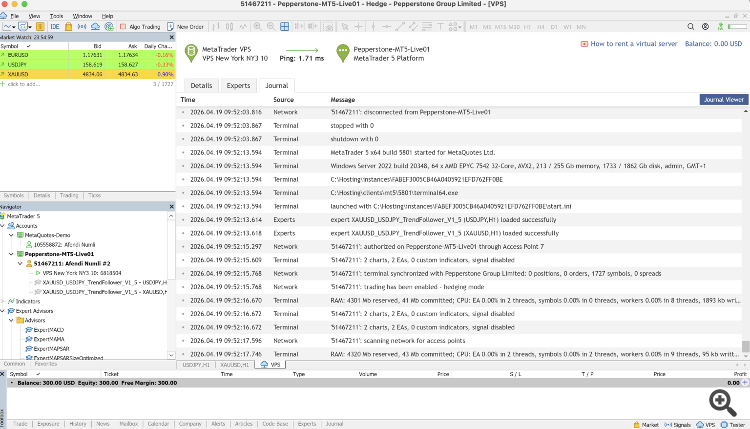Viewport: 750px width, 429px height.
Task: Open the Ticks tab in Market Watch
Action: (x=95, y=195)
